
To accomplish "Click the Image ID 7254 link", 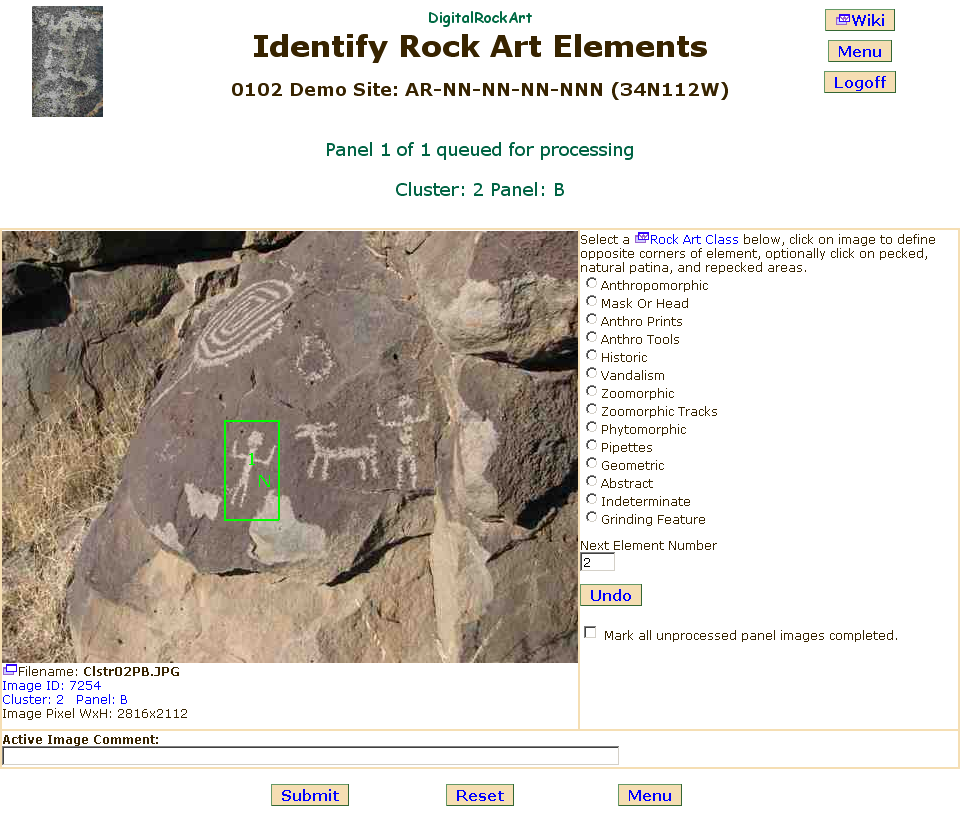I will [x=51, y=686].
